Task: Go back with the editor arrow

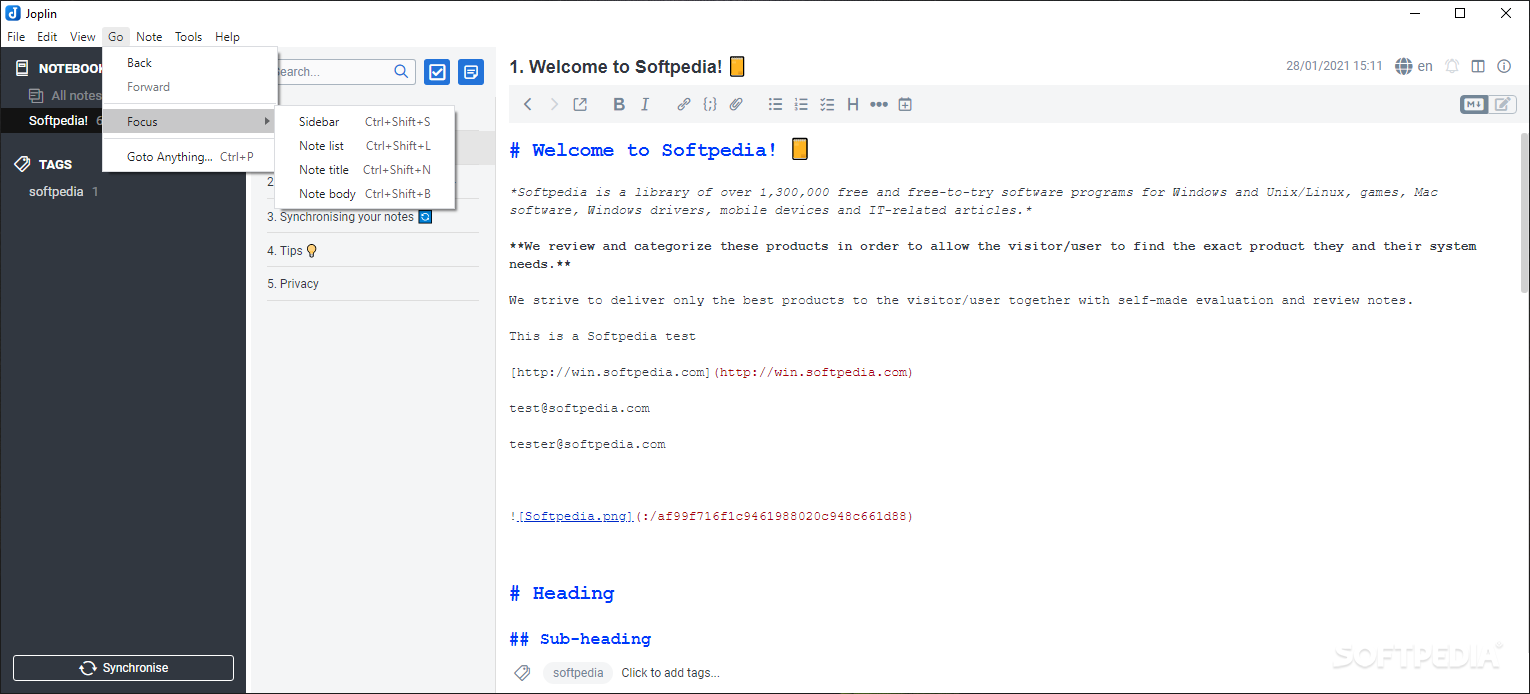Action: (528, 104)
